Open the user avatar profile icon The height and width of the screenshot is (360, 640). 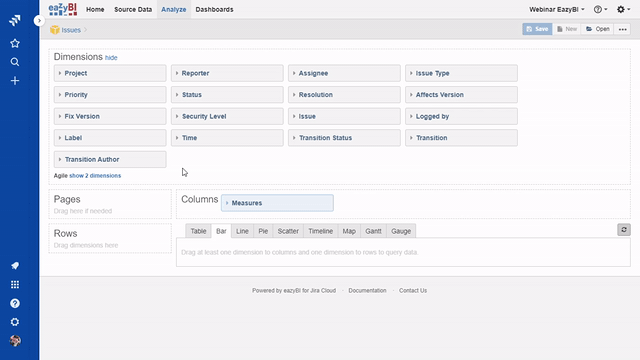(15, 341)
